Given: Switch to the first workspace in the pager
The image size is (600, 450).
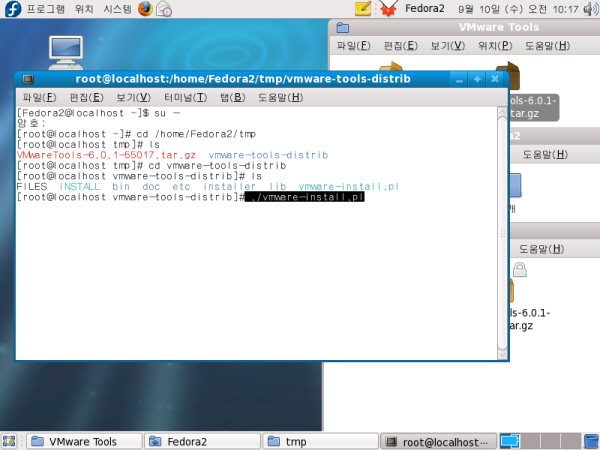Looking at the screenshot, I should (510, 441).
